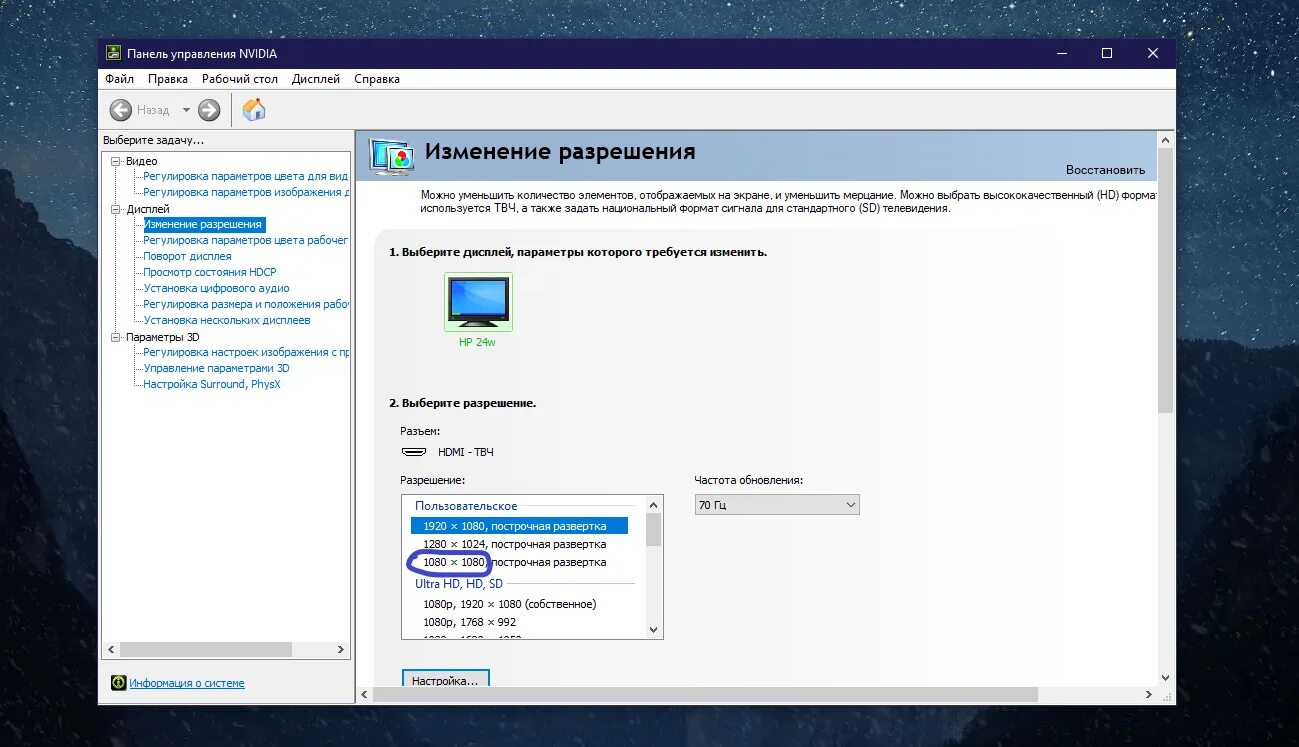Maximize the NVIDIA control panel window
1299x747 pixels.
tap(1107, 54)
